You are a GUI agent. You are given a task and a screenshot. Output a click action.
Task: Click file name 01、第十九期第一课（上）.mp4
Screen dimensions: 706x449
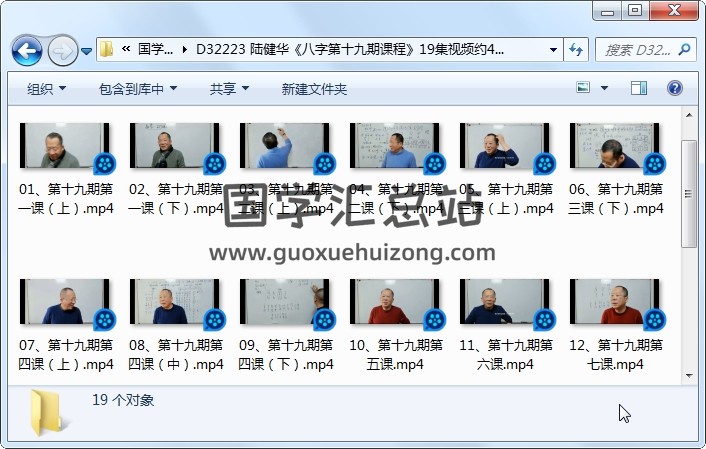66,199
